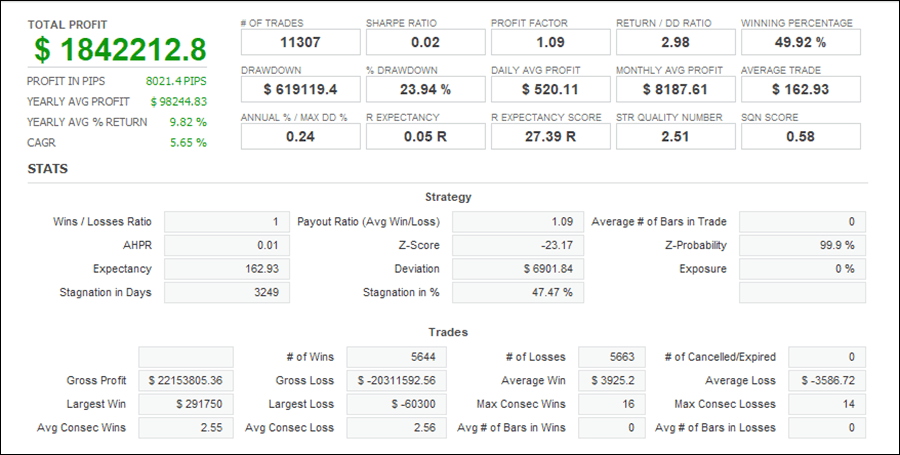Click the Return / DD Ratio value
This screenshot has height=455, width=900.
(x=675, y=42)
